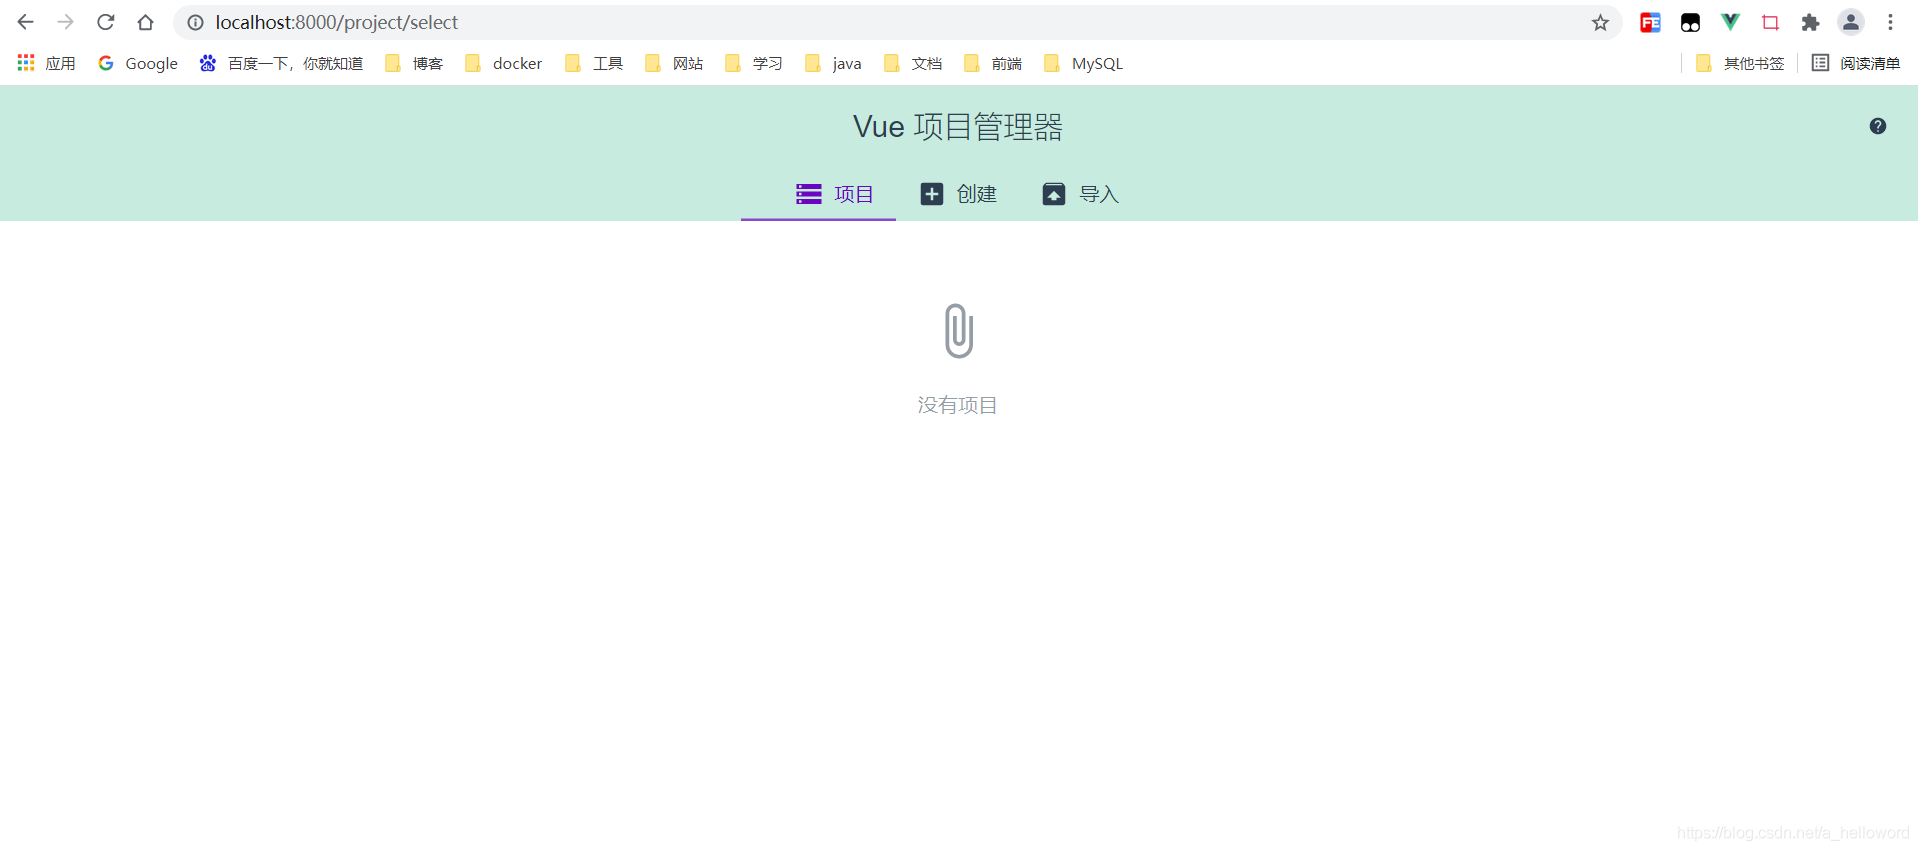Click the browser back arrow
1918x851 pixels.
point(26,22)
